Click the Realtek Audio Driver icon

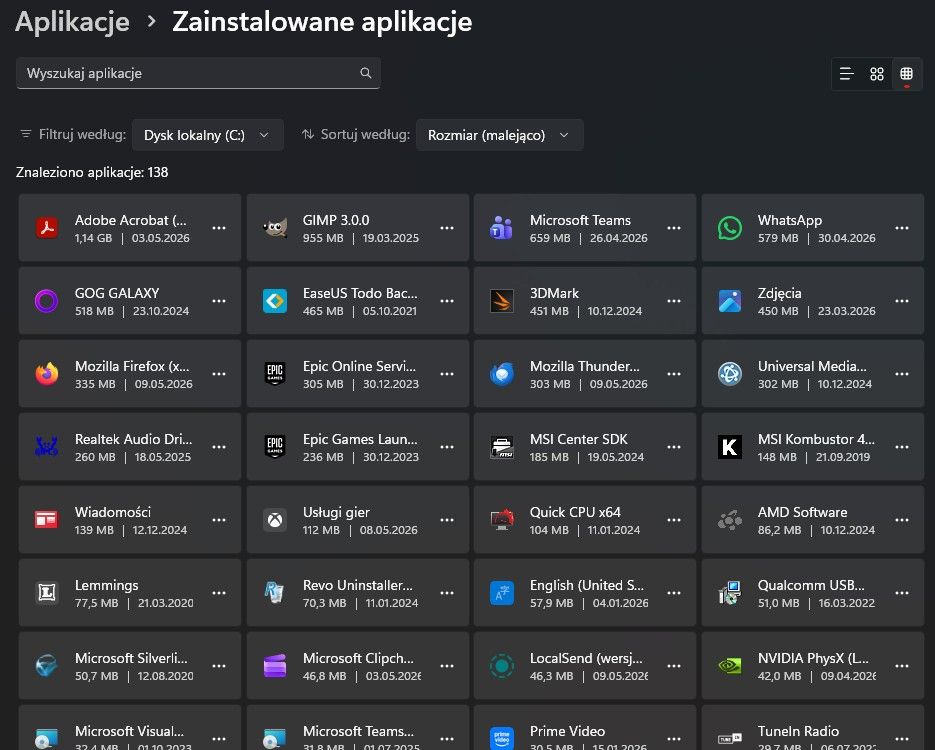click(x=47, y=447)
